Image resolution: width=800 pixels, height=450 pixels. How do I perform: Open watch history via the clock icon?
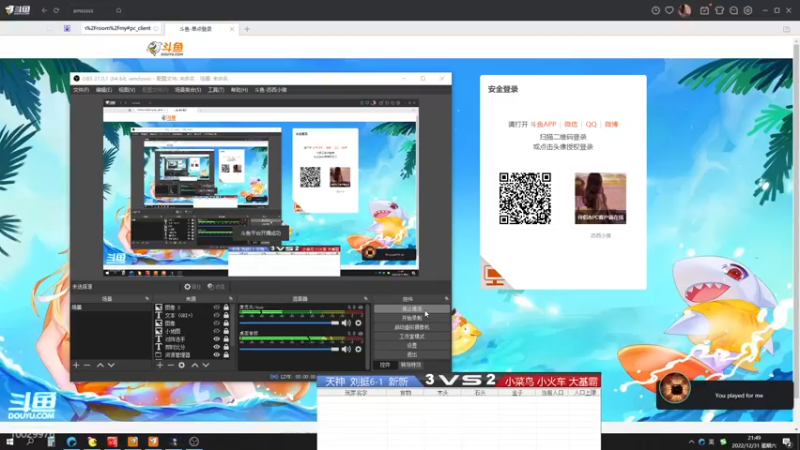click(x=656, y=10)
